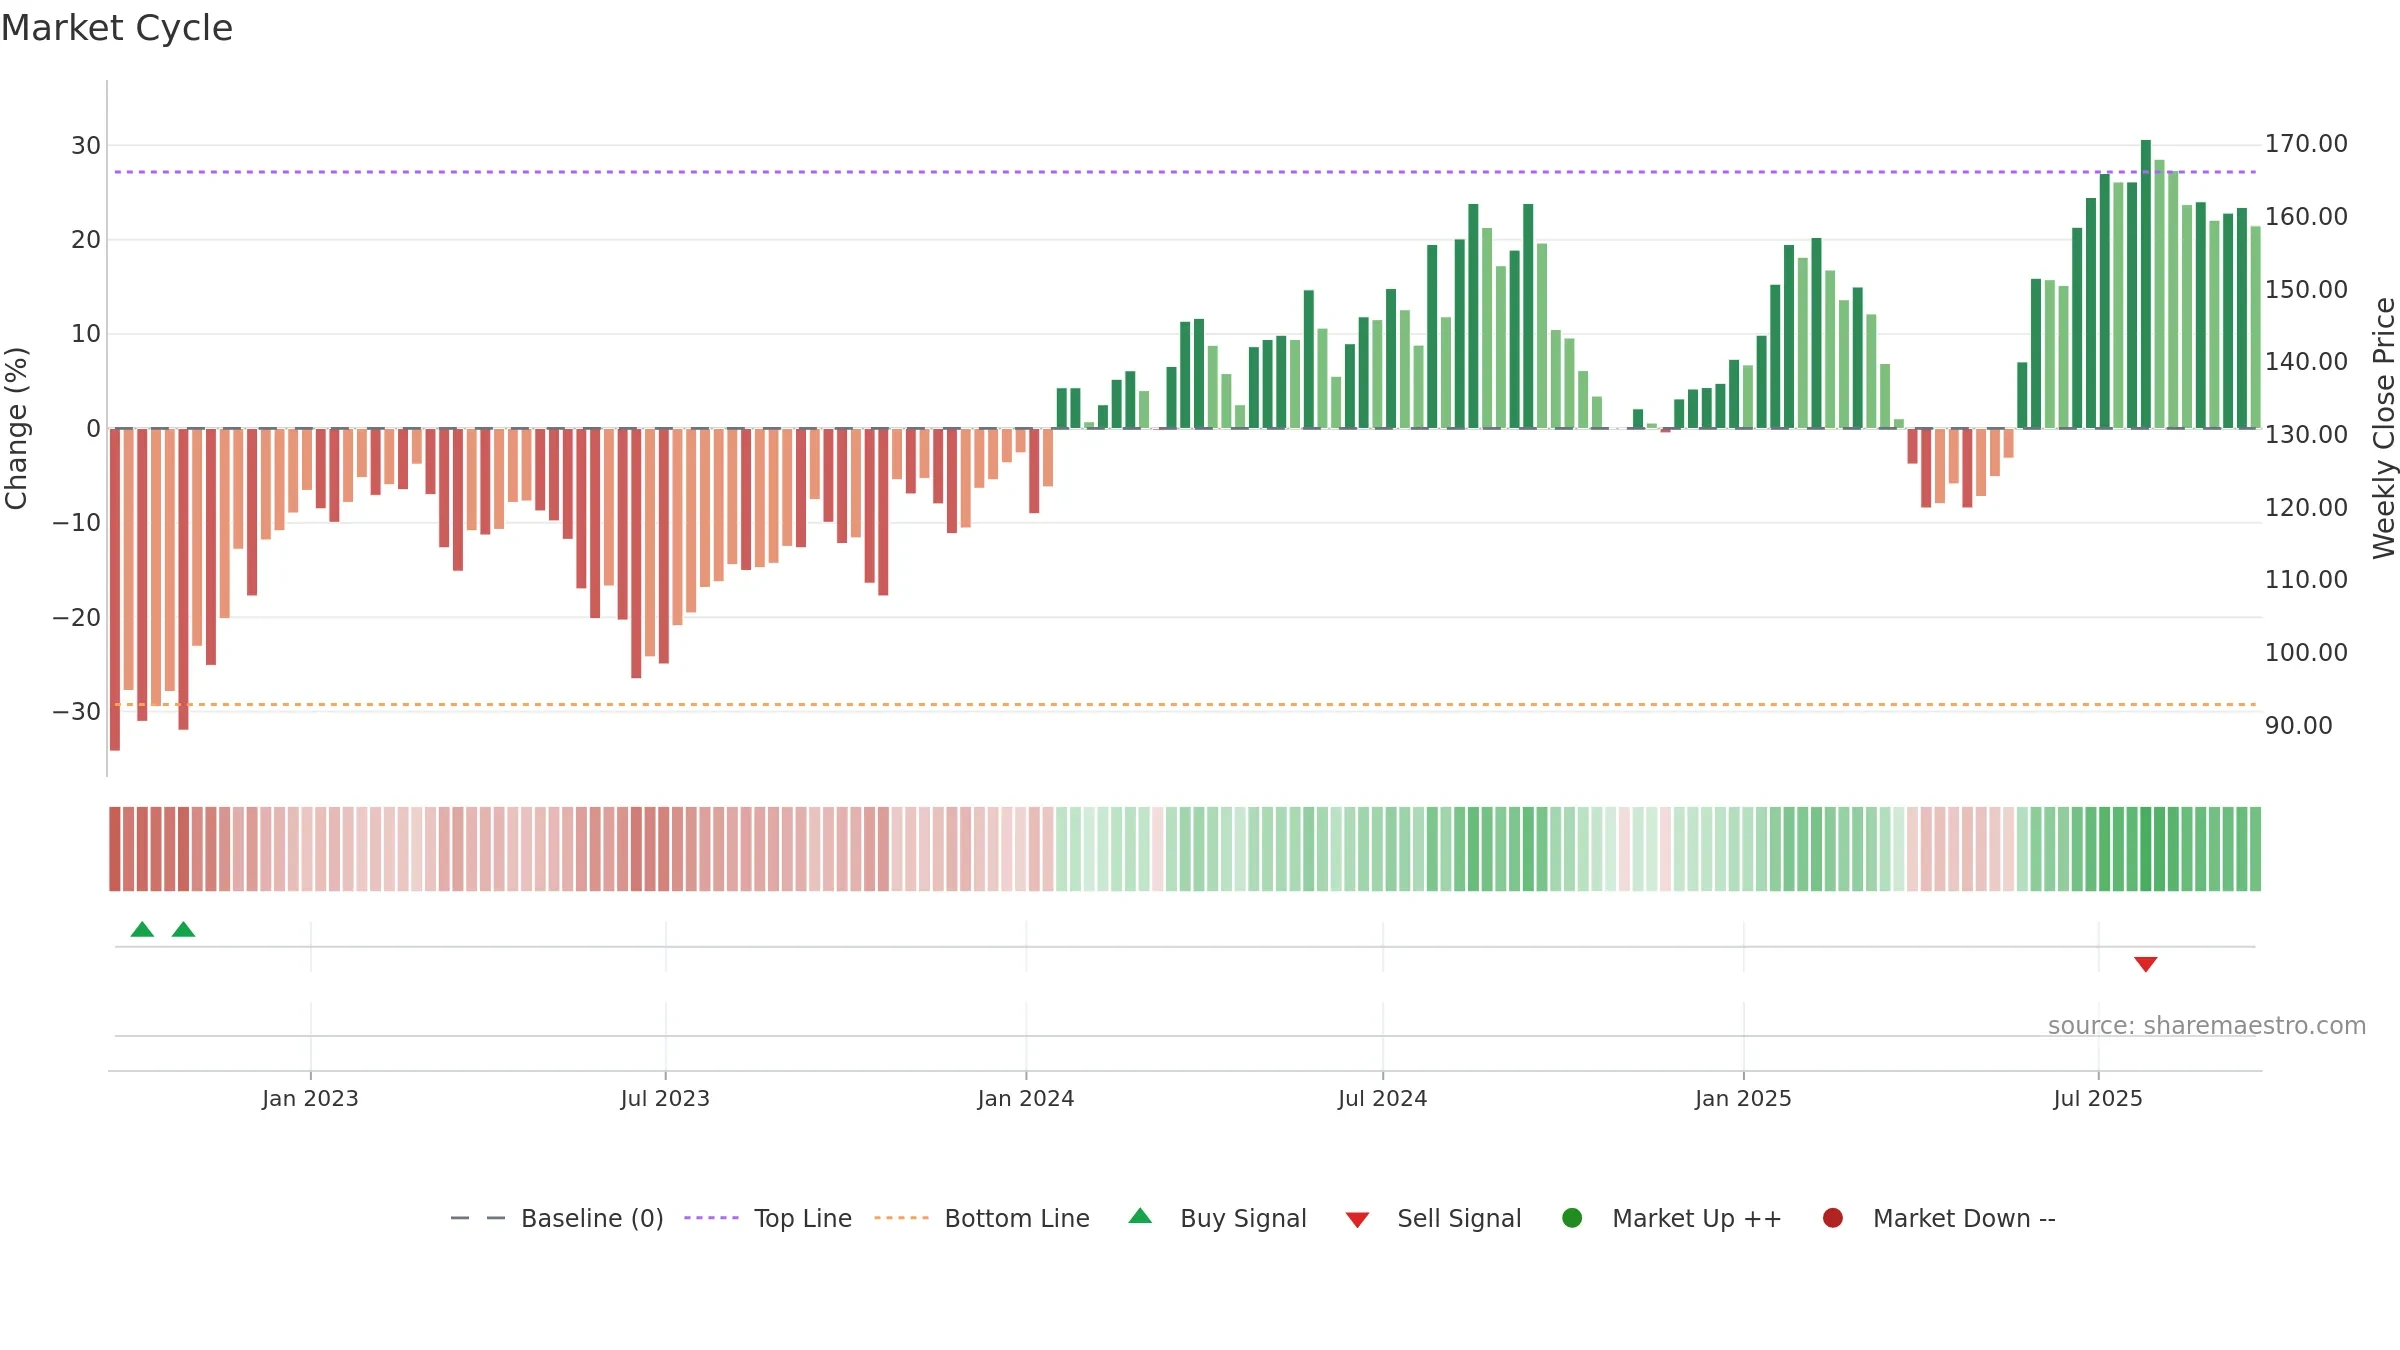Click the Jan 2024 x-axis label
The height and width of the screenshot is (1350, 2400).
(x=1026, y=1098)
